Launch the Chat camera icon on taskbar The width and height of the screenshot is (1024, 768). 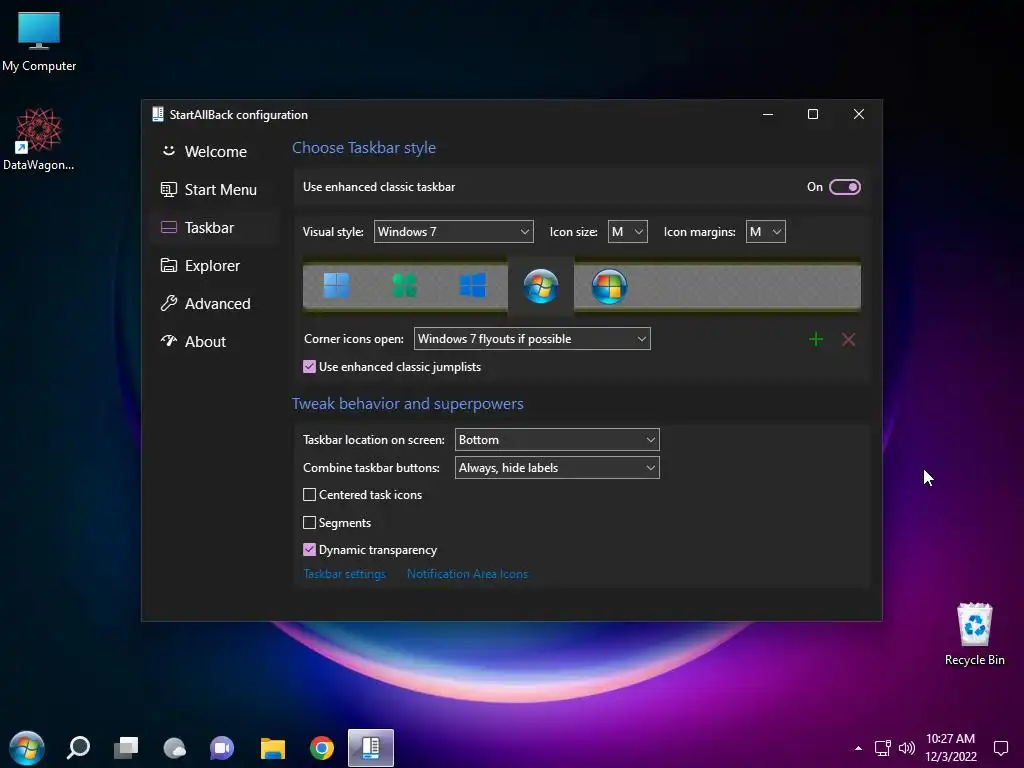tap(222, 748)
